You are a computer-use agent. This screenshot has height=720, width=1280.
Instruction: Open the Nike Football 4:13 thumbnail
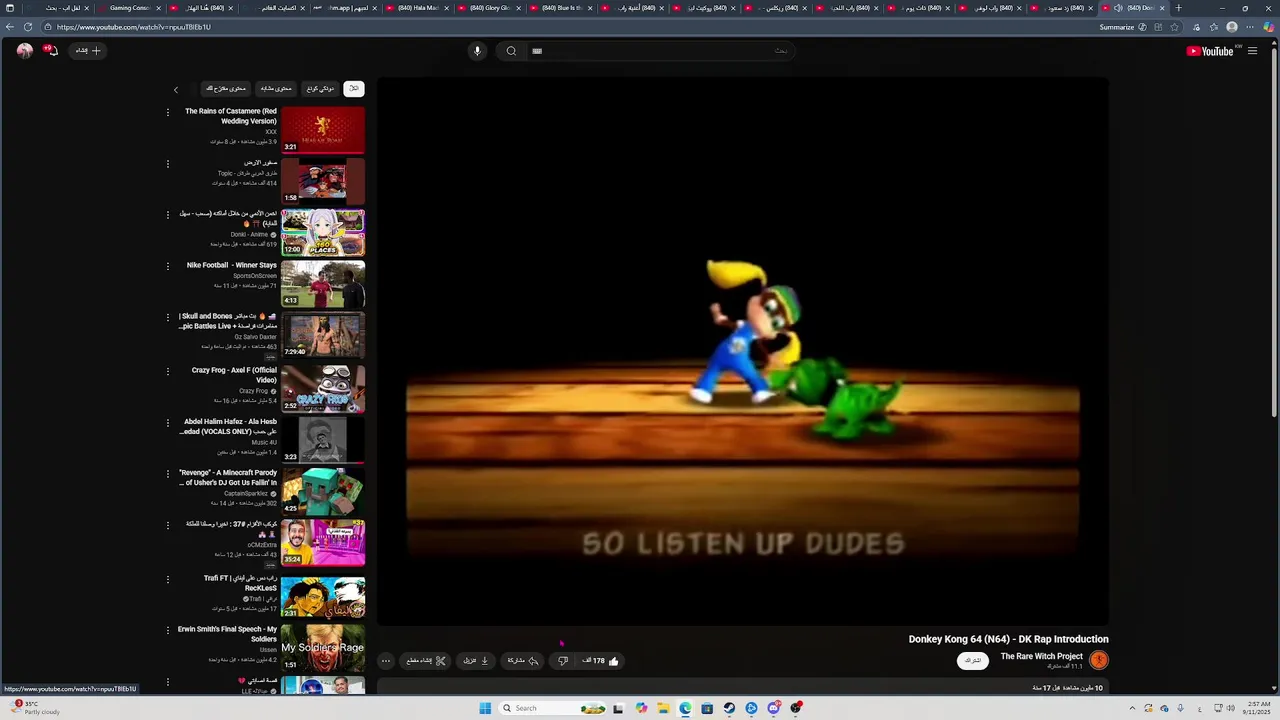point(323,284)
